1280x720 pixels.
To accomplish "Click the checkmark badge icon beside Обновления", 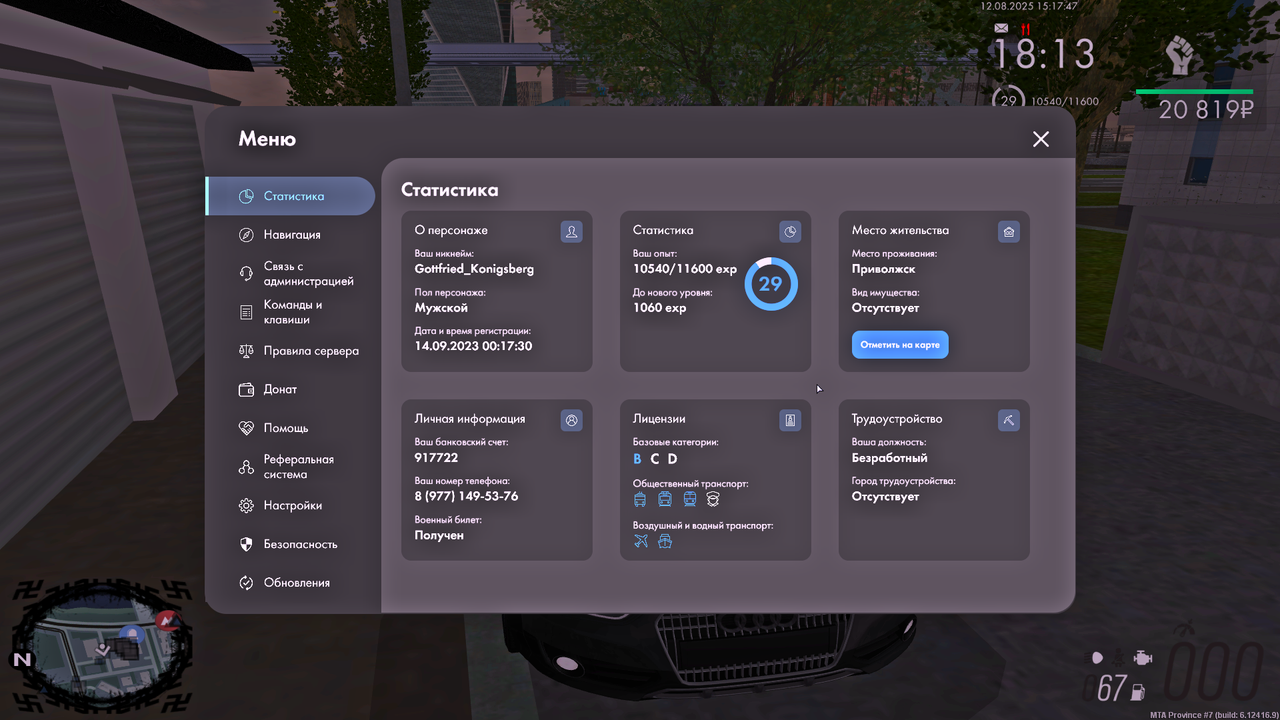I will pos(246,583).
